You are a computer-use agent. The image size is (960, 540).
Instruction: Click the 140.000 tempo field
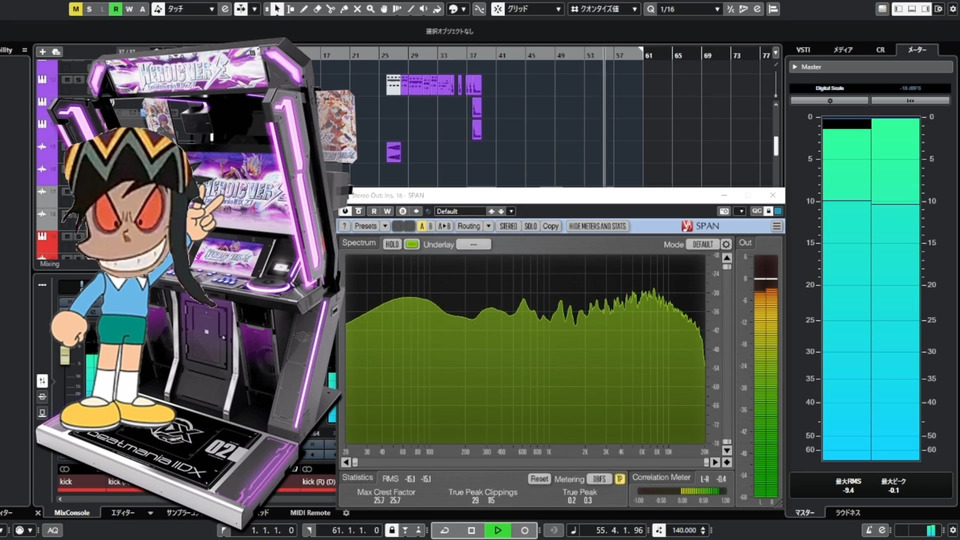(x=685, y=530)
